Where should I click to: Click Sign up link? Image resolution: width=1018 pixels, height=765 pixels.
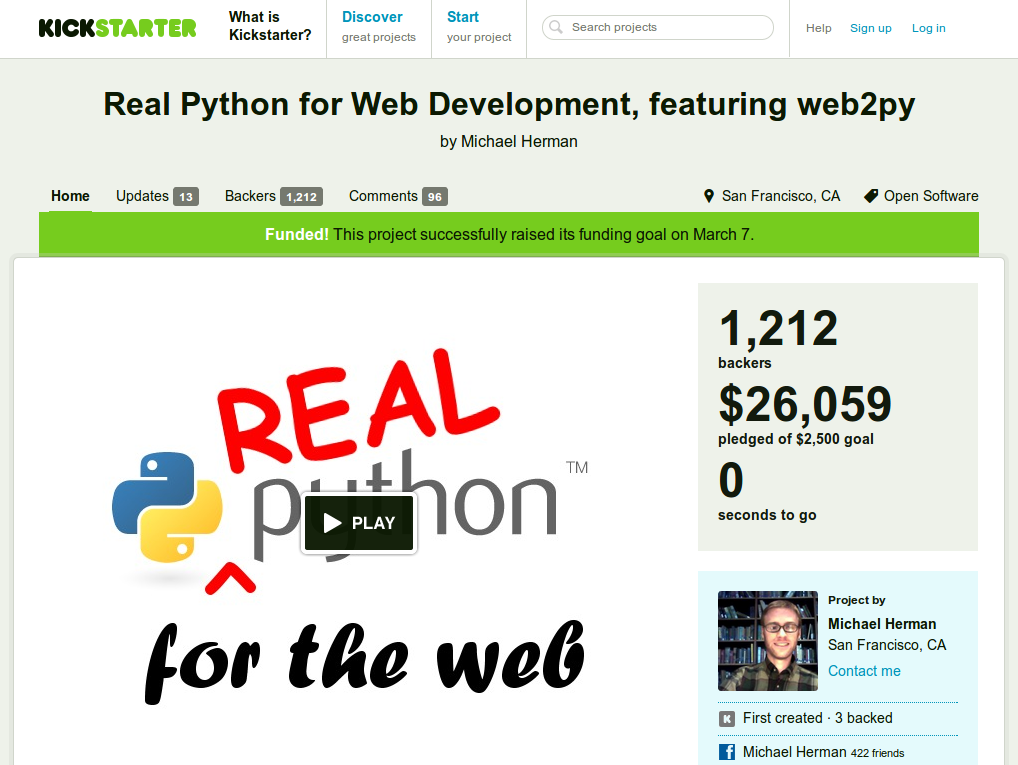[871, 28]
